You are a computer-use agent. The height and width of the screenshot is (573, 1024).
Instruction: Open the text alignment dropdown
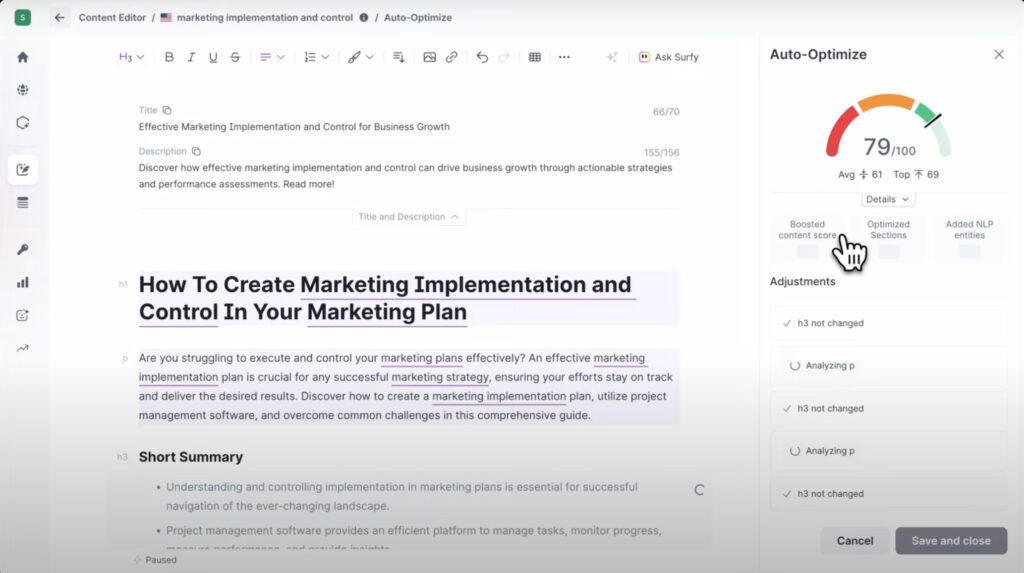click(x=272, y=57)
